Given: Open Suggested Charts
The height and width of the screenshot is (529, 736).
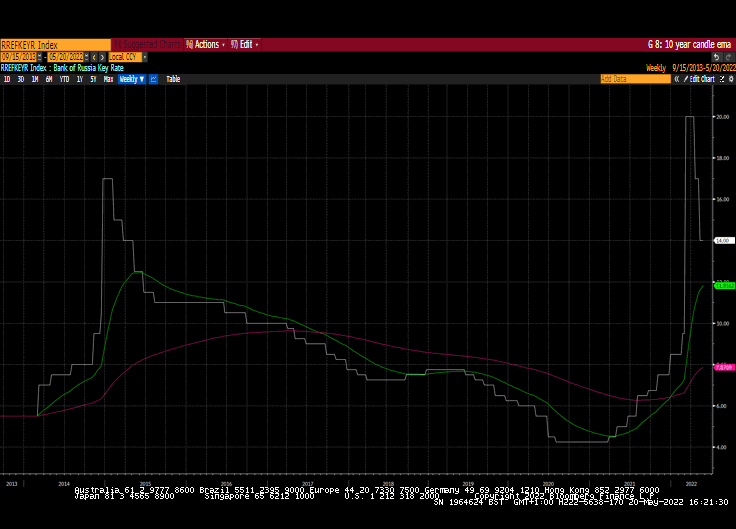Looking at the screenshot, I should pyautogui.click(x=147, y=44).
